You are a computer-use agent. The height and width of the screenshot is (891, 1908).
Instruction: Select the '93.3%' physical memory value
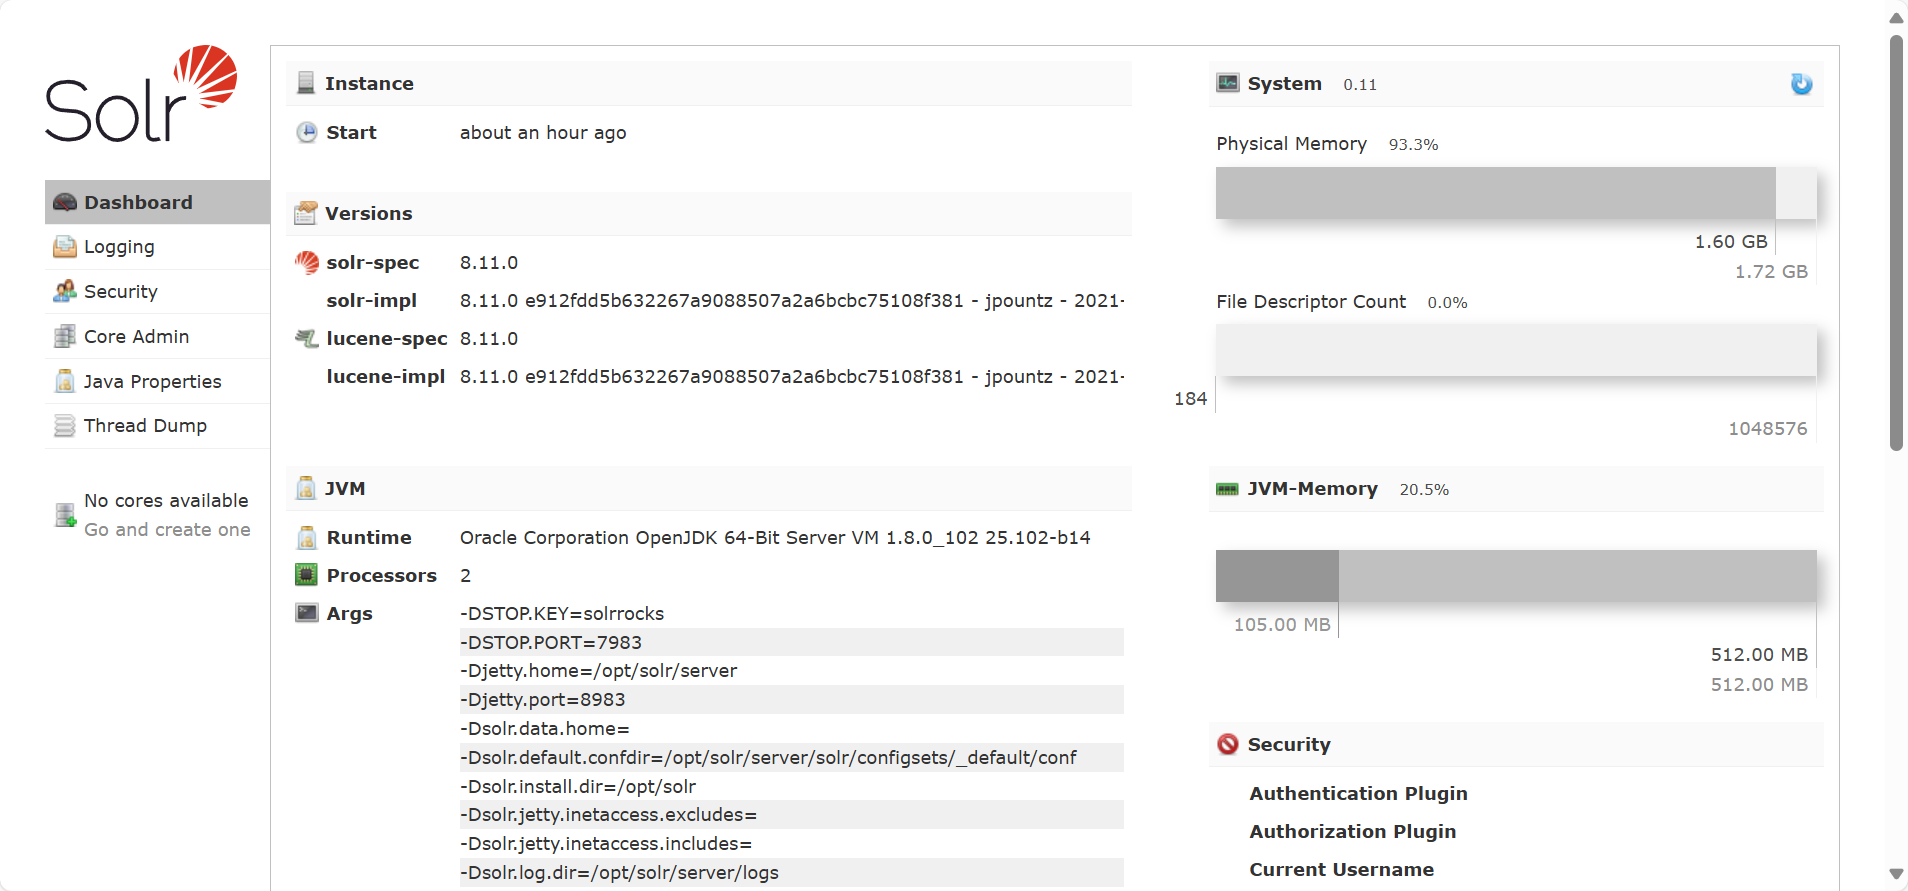1413,145
